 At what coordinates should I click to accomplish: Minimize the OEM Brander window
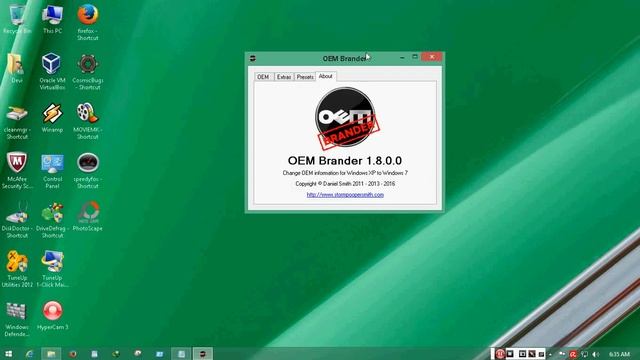[x=402, y=58]
